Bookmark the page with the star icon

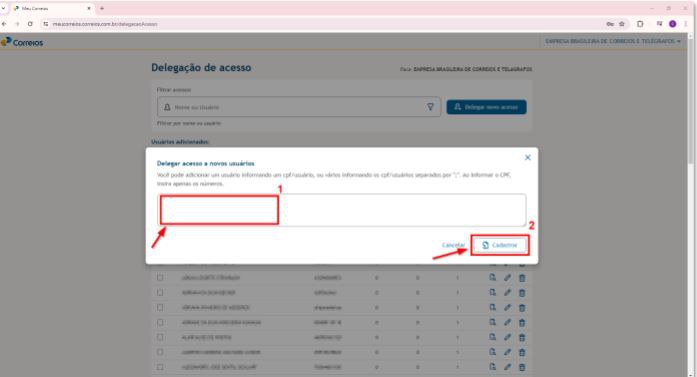[622, 24]
